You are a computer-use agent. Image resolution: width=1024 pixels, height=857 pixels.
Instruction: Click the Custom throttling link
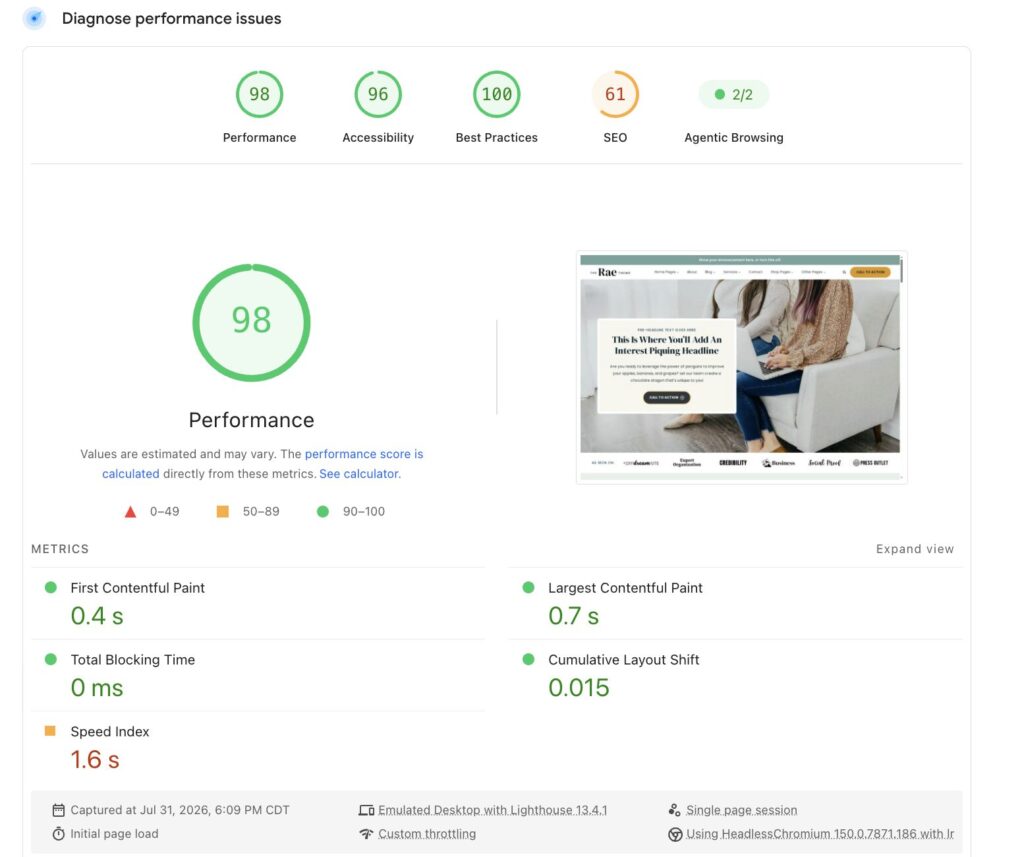click(427, 833)
